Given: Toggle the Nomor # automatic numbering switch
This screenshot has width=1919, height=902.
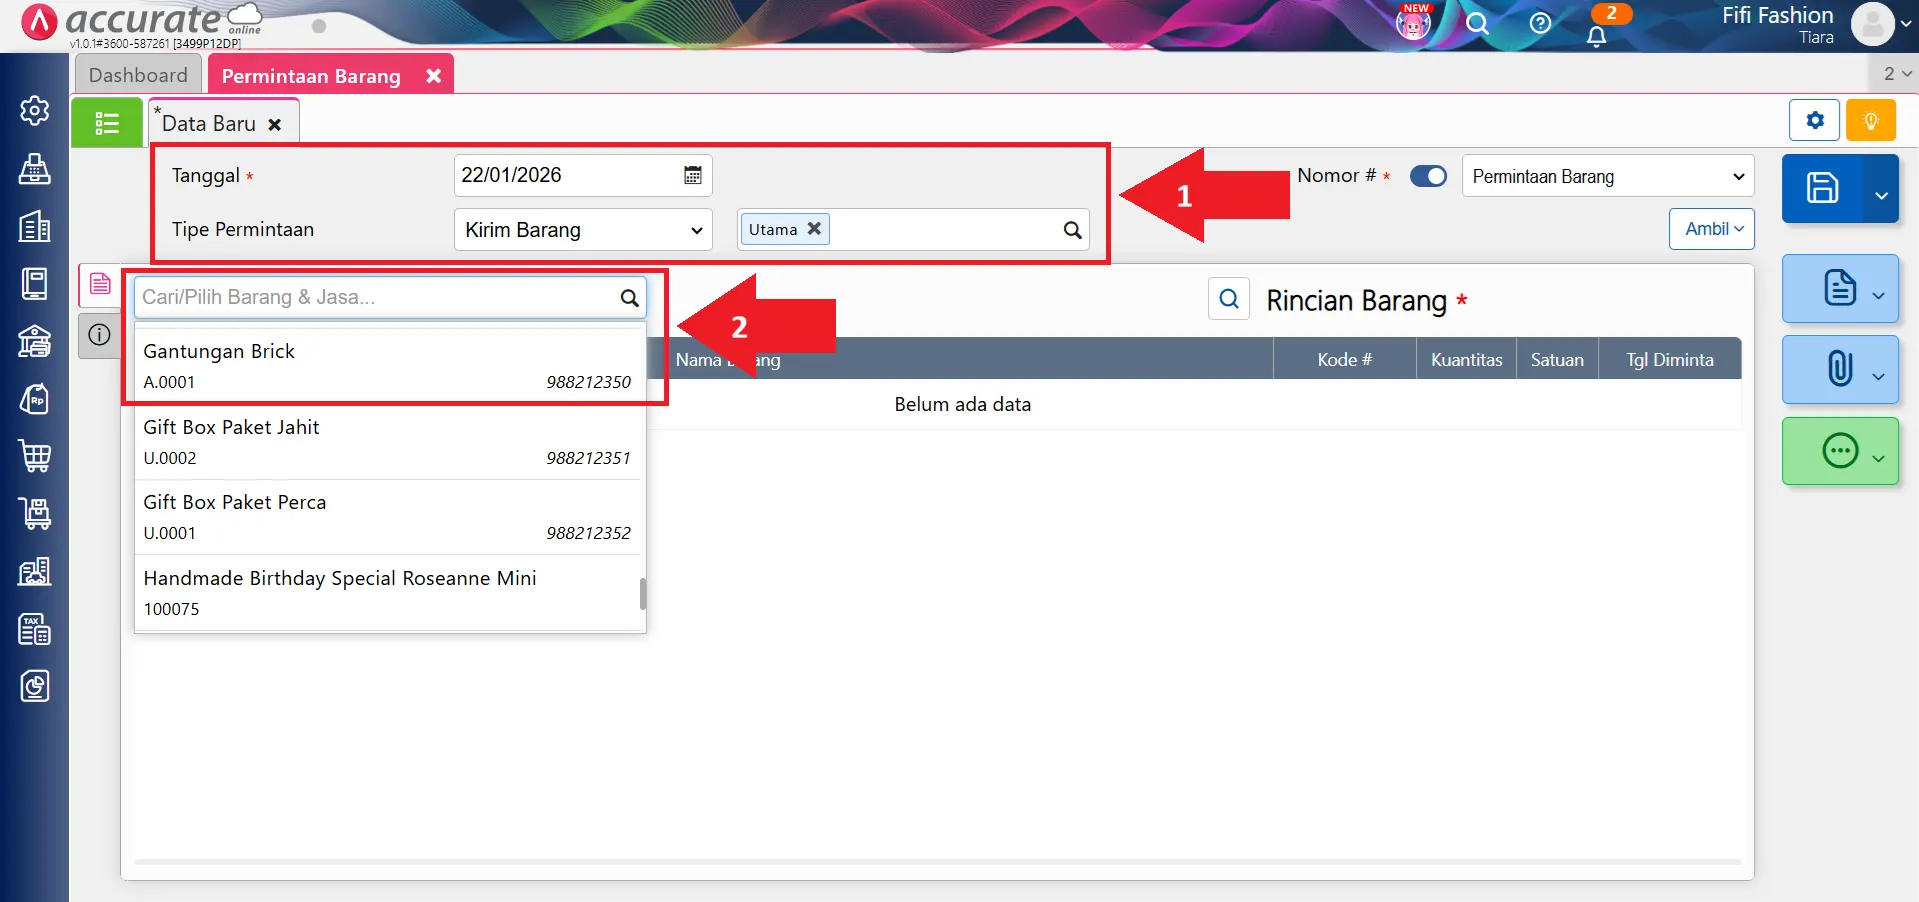Looking at the screenshot, I should [1427, 176].
